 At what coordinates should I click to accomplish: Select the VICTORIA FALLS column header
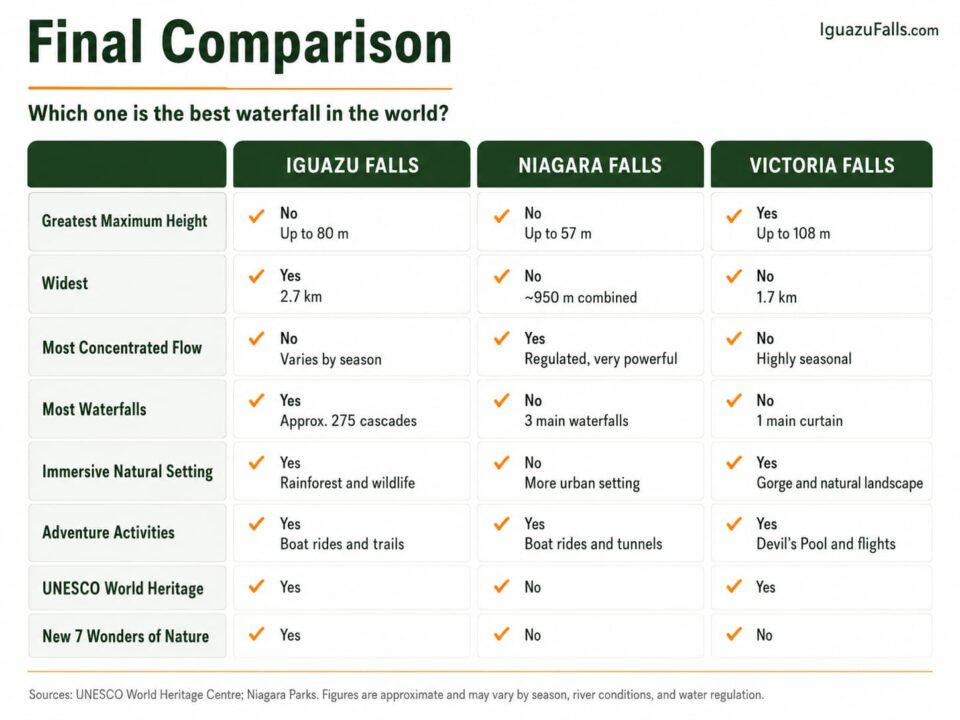[822, 165]
